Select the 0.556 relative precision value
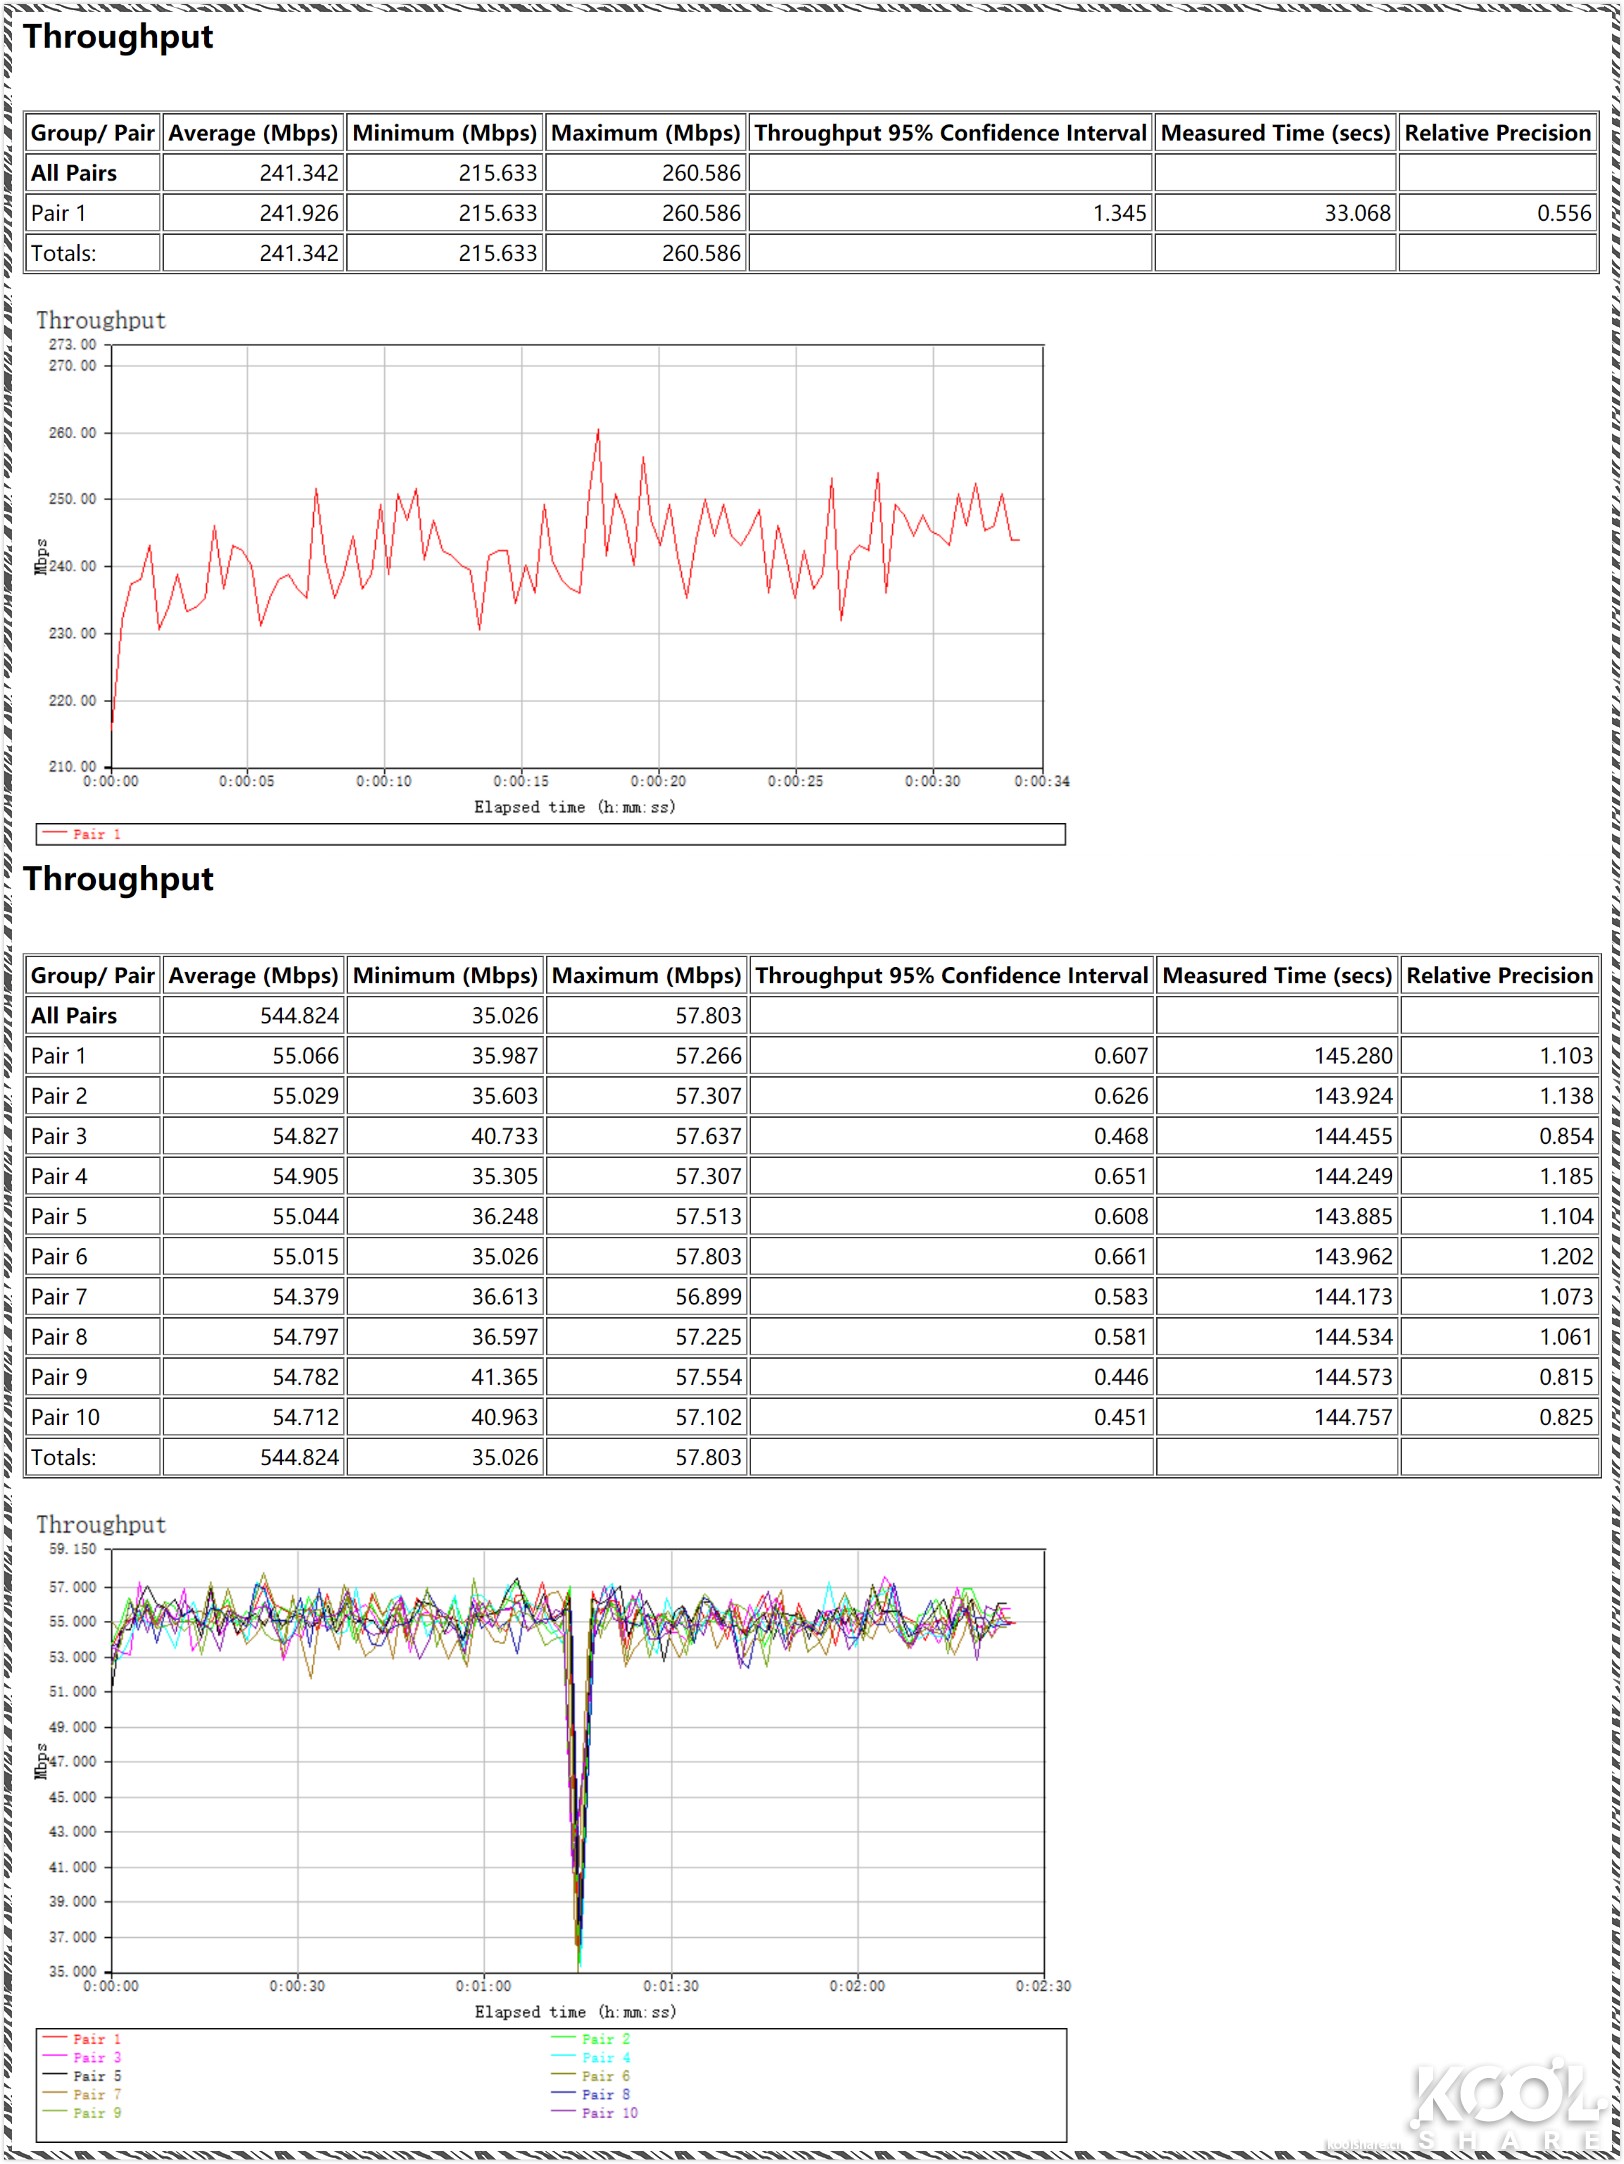 (1564, 213)
